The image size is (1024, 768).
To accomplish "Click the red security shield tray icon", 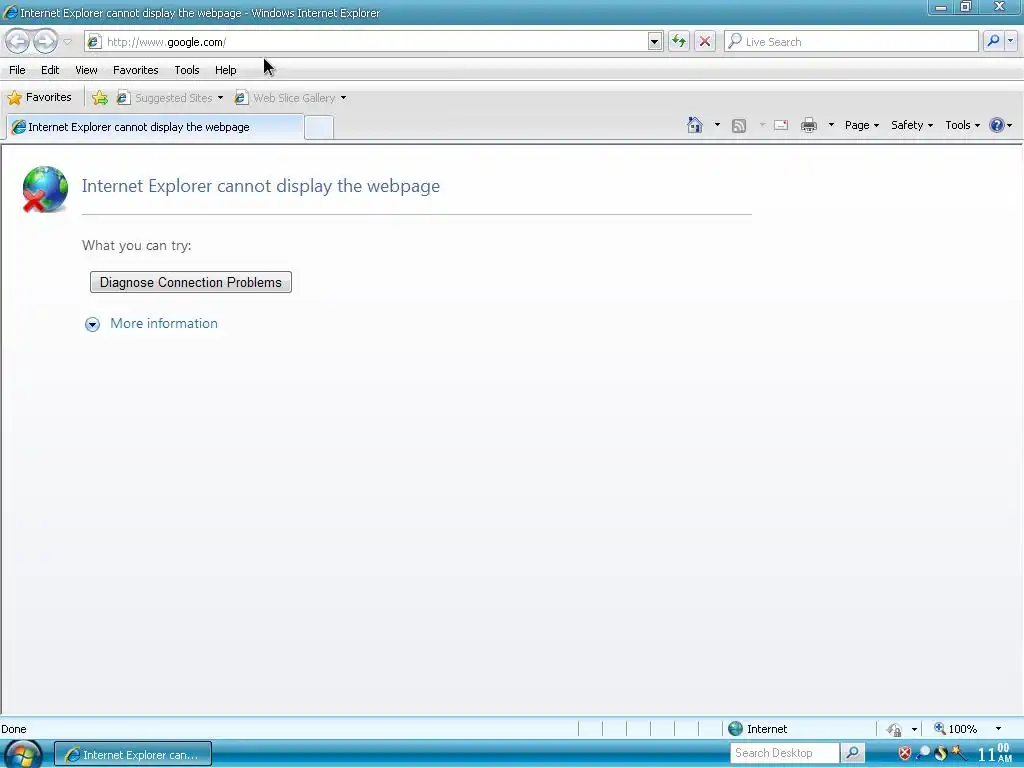I will 904,754.
